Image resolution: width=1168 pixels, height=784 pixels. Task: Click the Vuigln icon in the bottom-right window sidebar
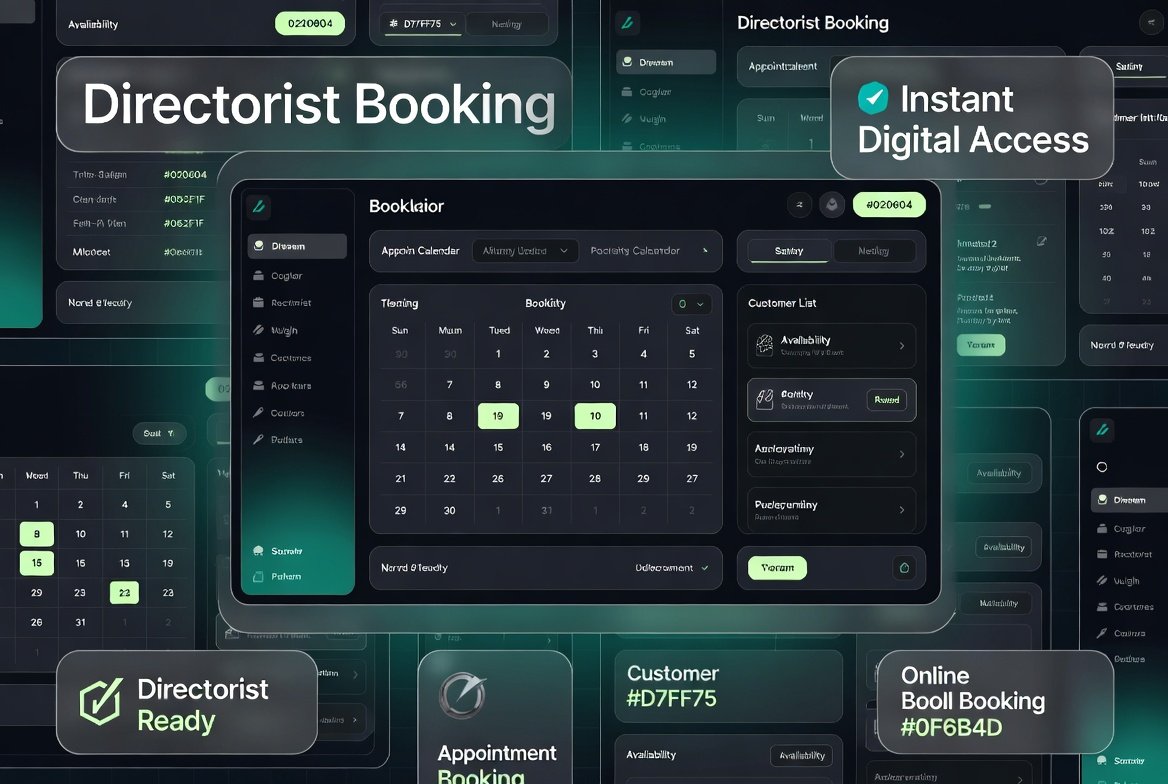coord(1102,580)
